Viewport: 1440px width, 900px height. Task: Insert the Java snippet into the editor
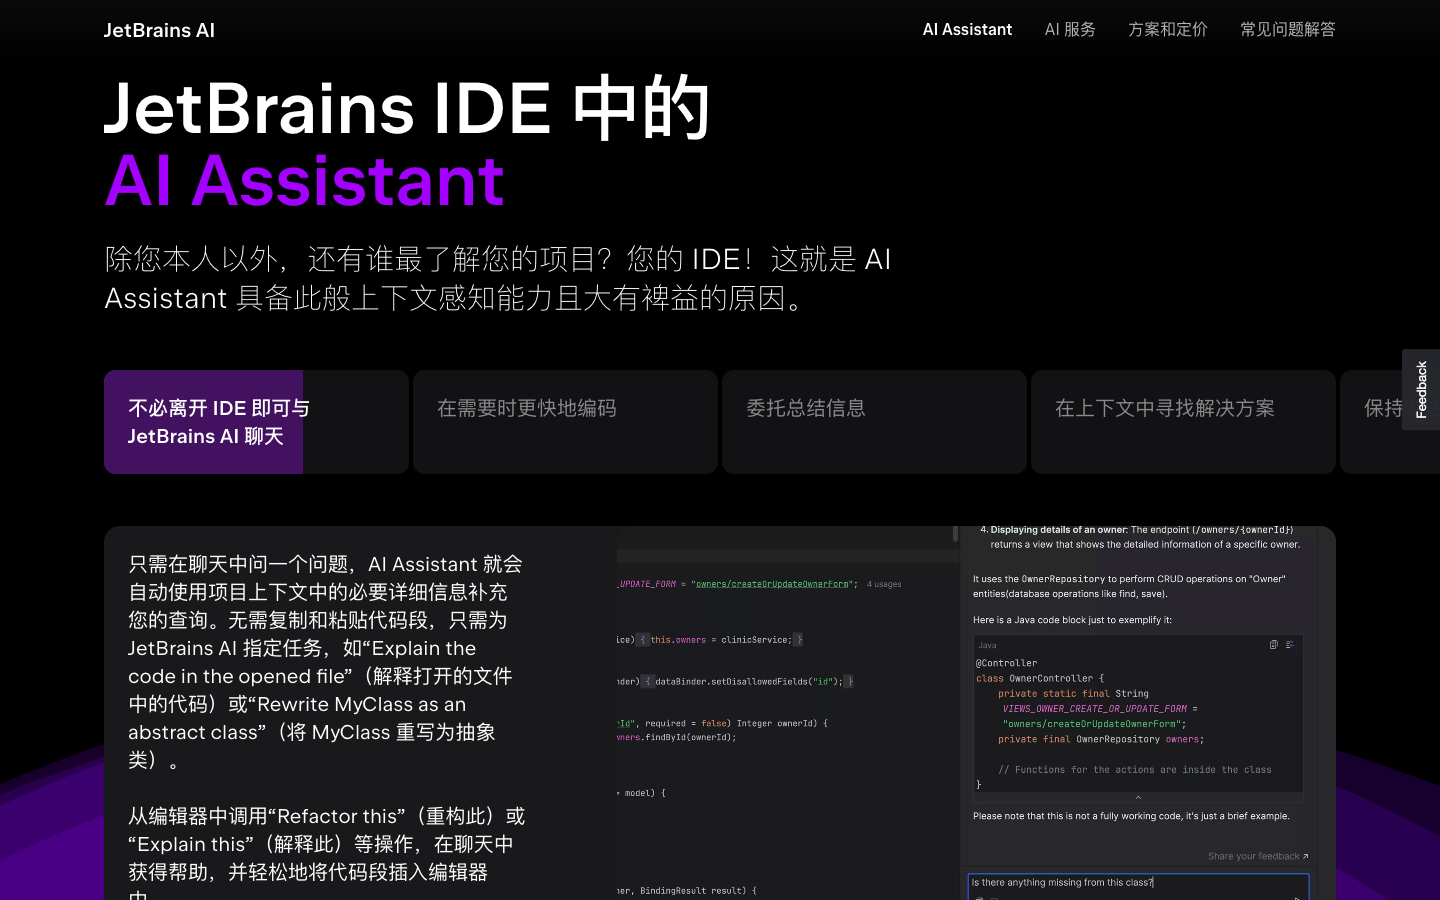1290,645
